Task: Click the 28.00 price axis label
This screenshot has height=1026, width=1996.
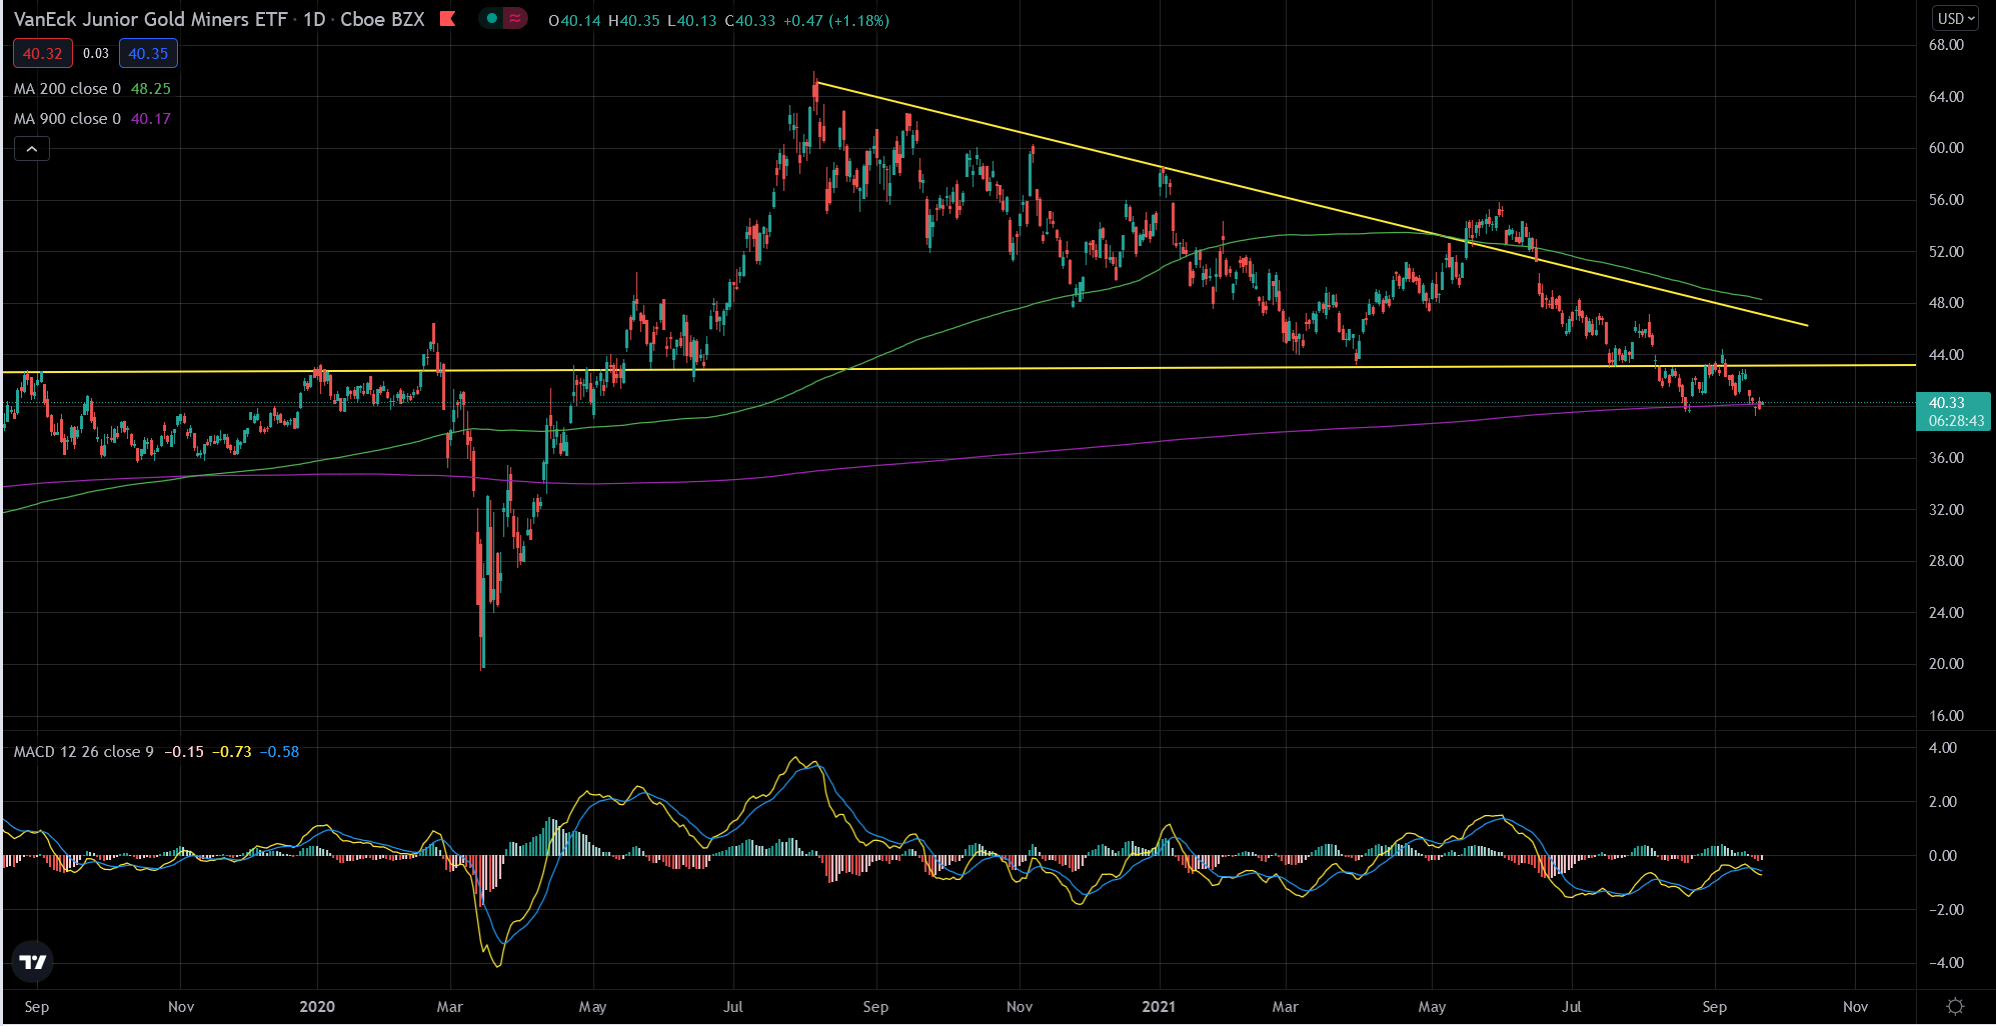Action: pyautogui.click(x=1946, y=561)
